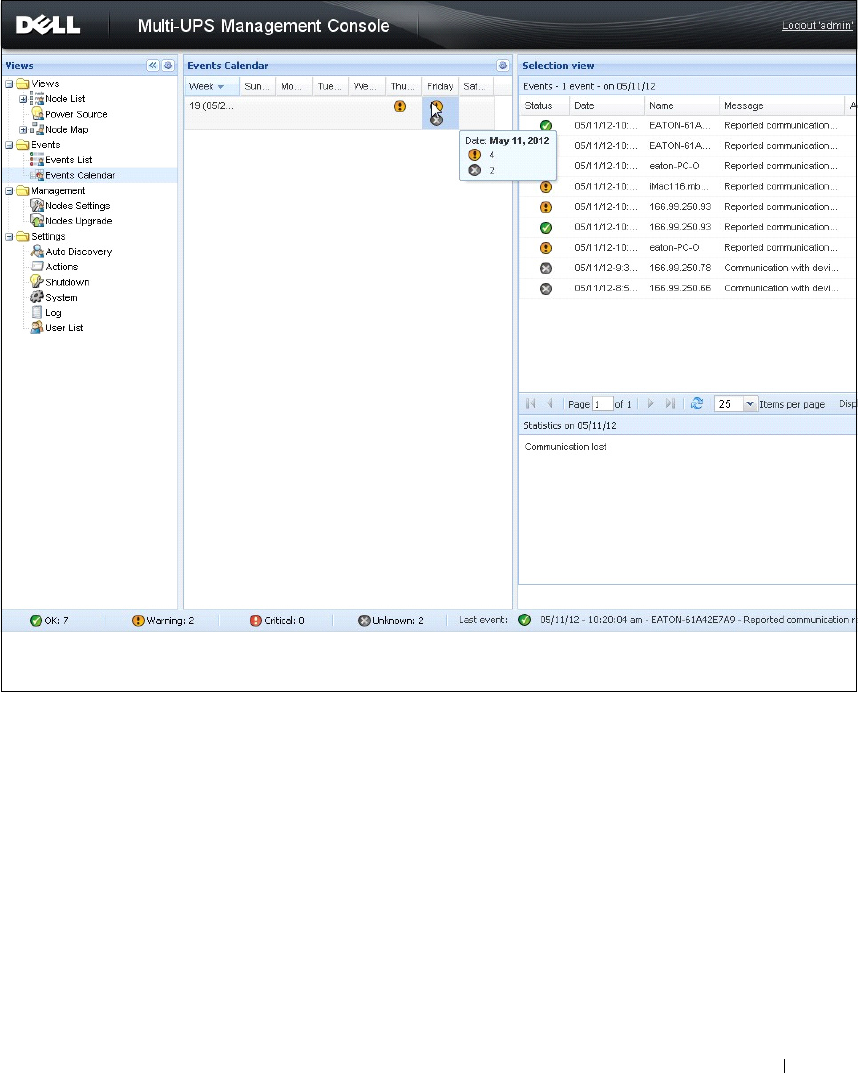Open Power Source view
The image size is (858, 1073).
click(76, 114)
